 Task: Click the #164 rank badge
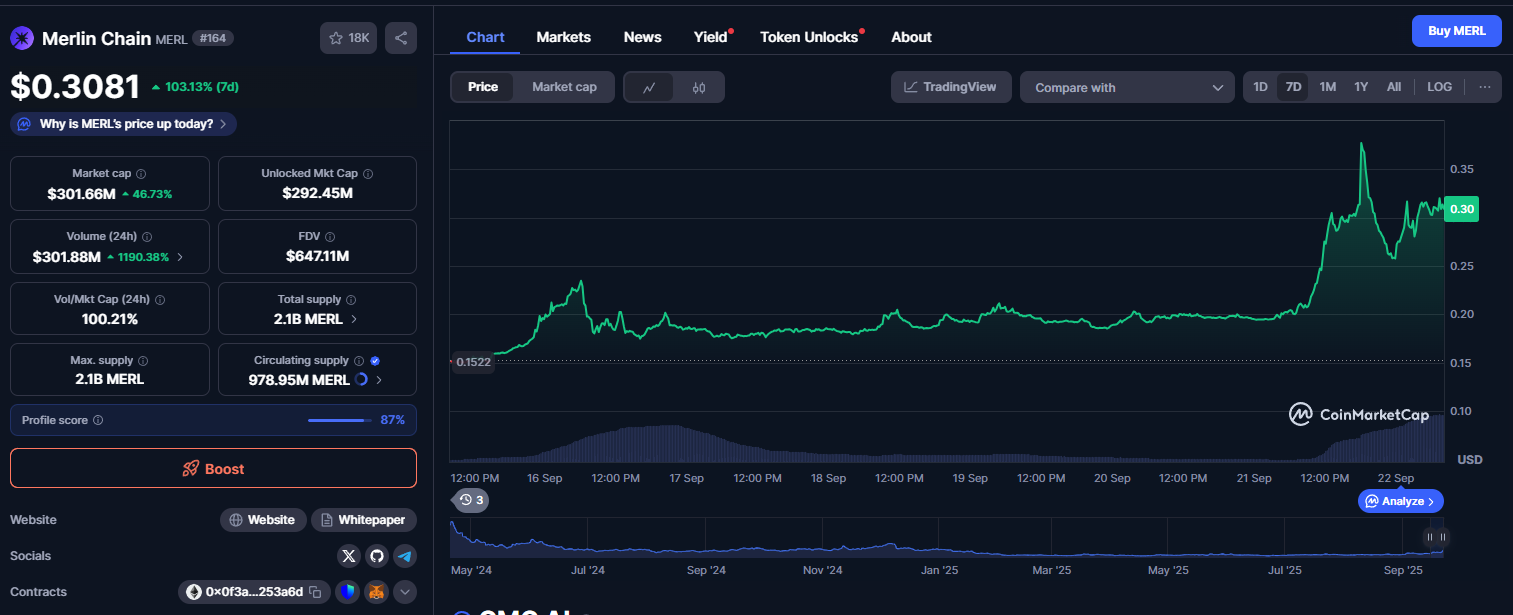coord(212,38)
